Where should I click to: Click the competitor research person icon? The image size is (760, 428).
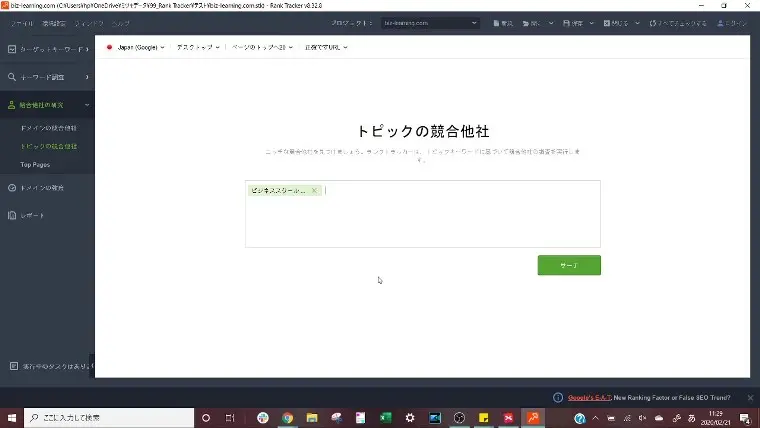coord(11,104)
